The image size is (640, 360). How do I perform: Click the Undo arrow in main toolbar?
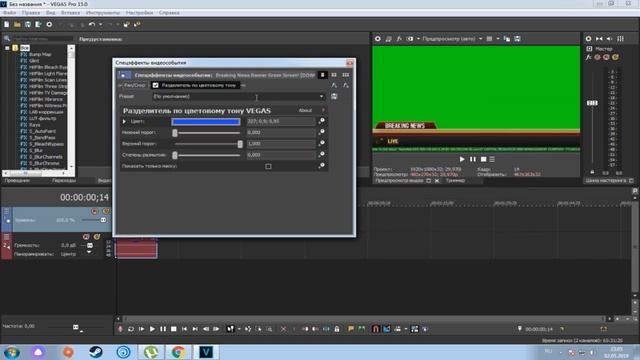tap(91, 24)
